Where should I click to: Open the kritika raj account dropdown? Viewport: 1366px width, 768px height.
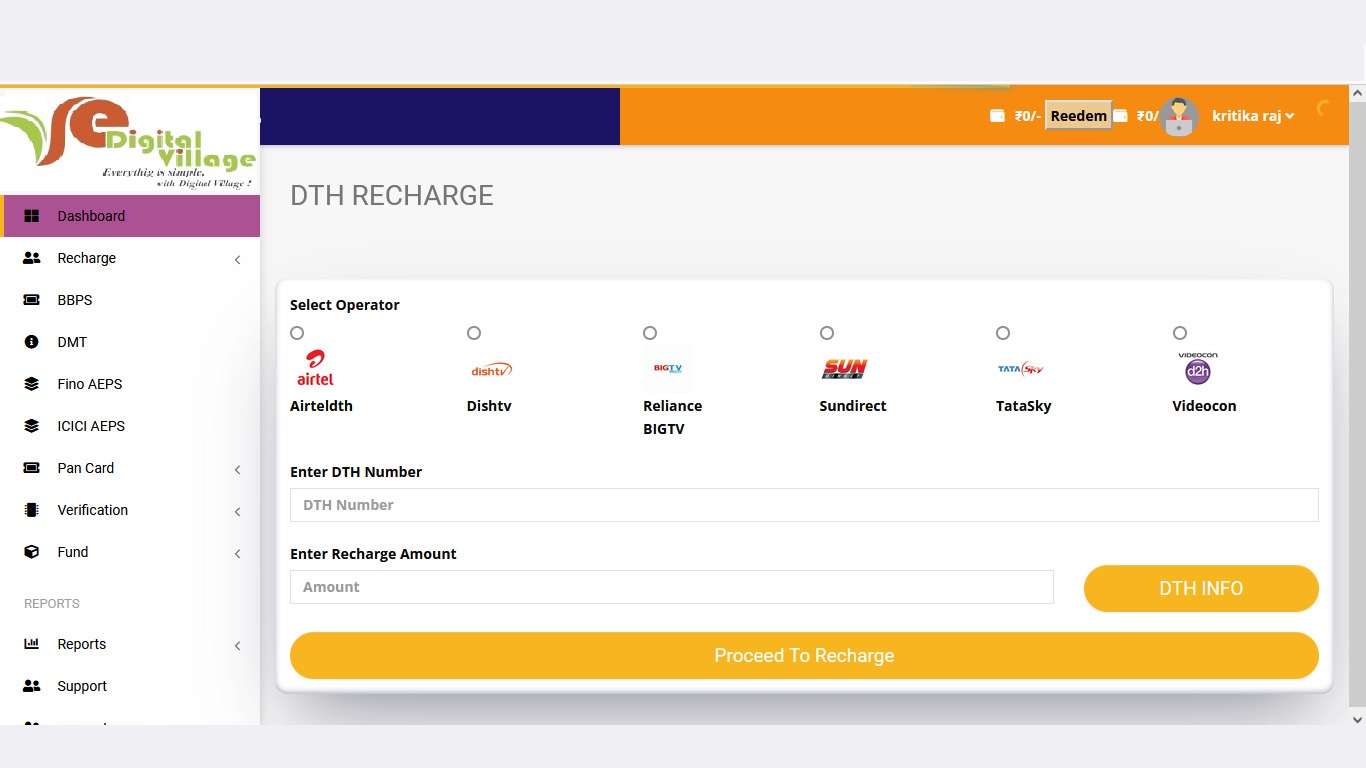coord(1253,116)
